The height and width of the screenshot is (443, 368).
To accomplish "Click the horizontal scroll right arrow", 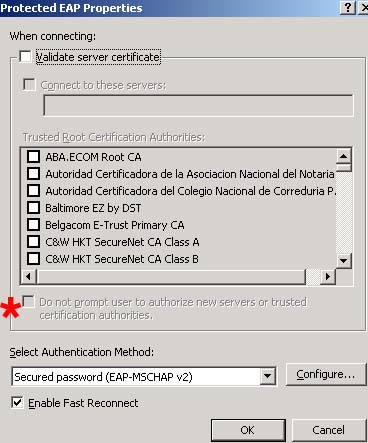I will coord(328,276).
